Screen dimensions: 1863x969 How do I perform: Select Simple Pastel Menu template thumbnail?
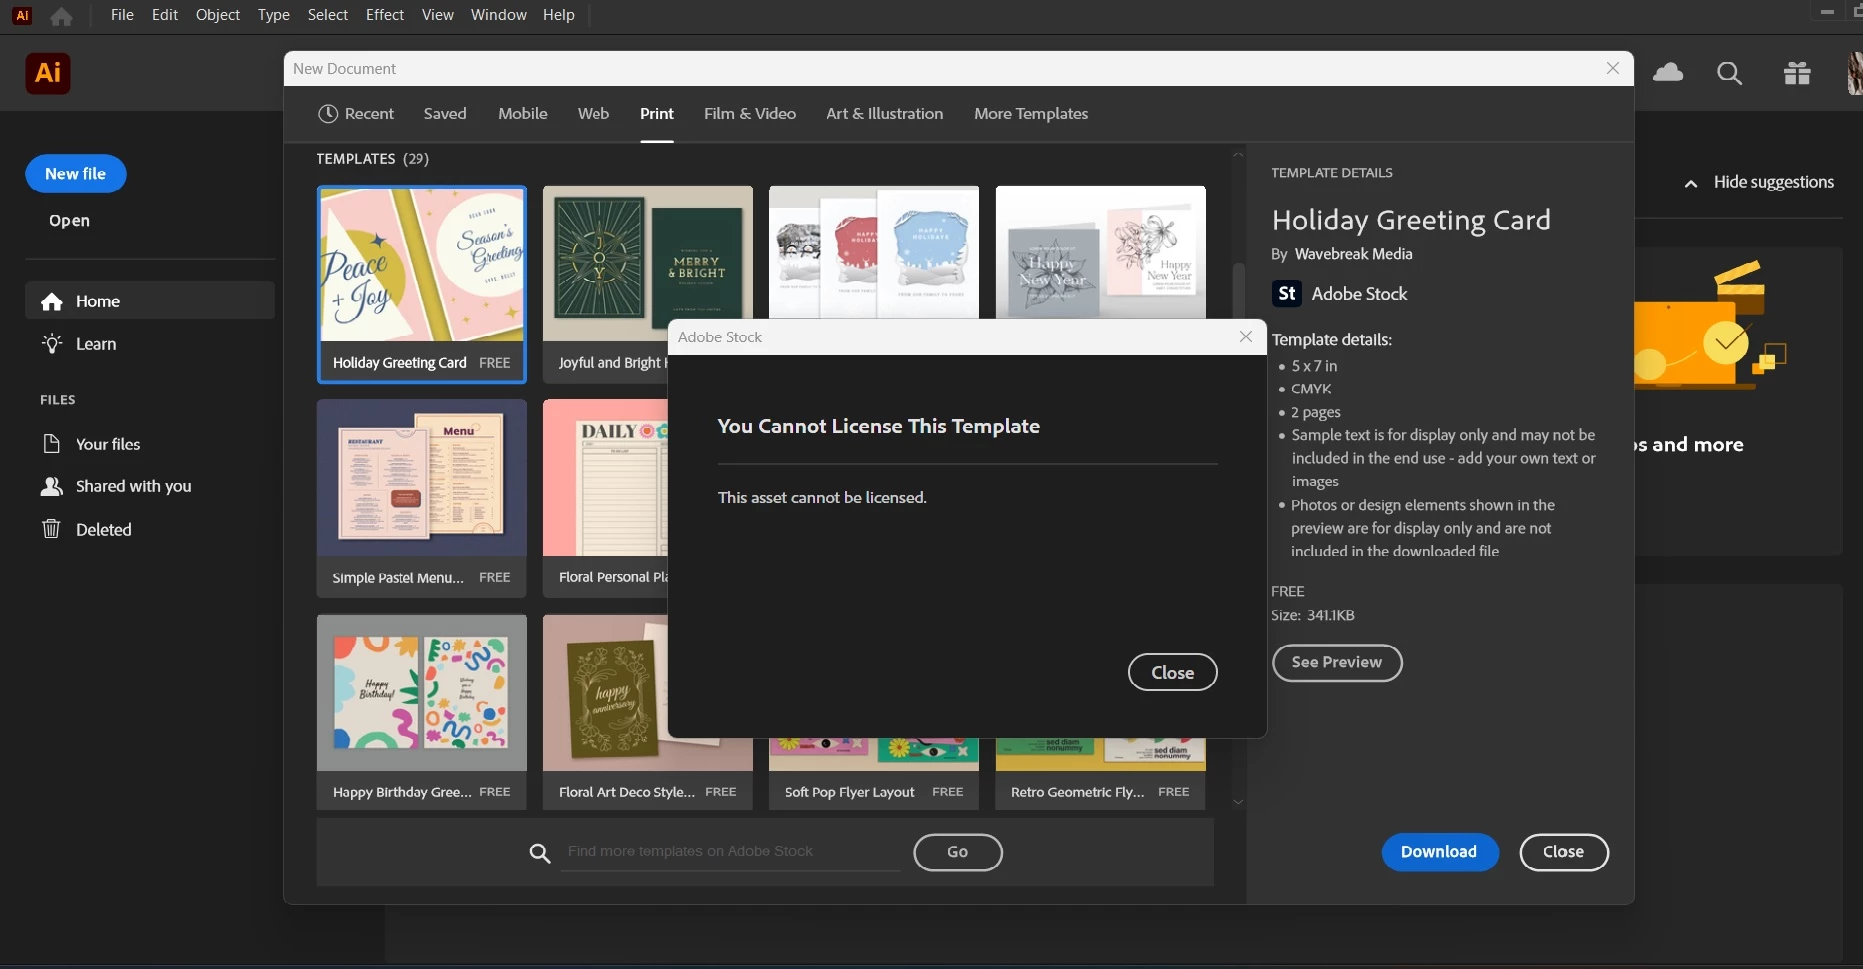[422, 478]
